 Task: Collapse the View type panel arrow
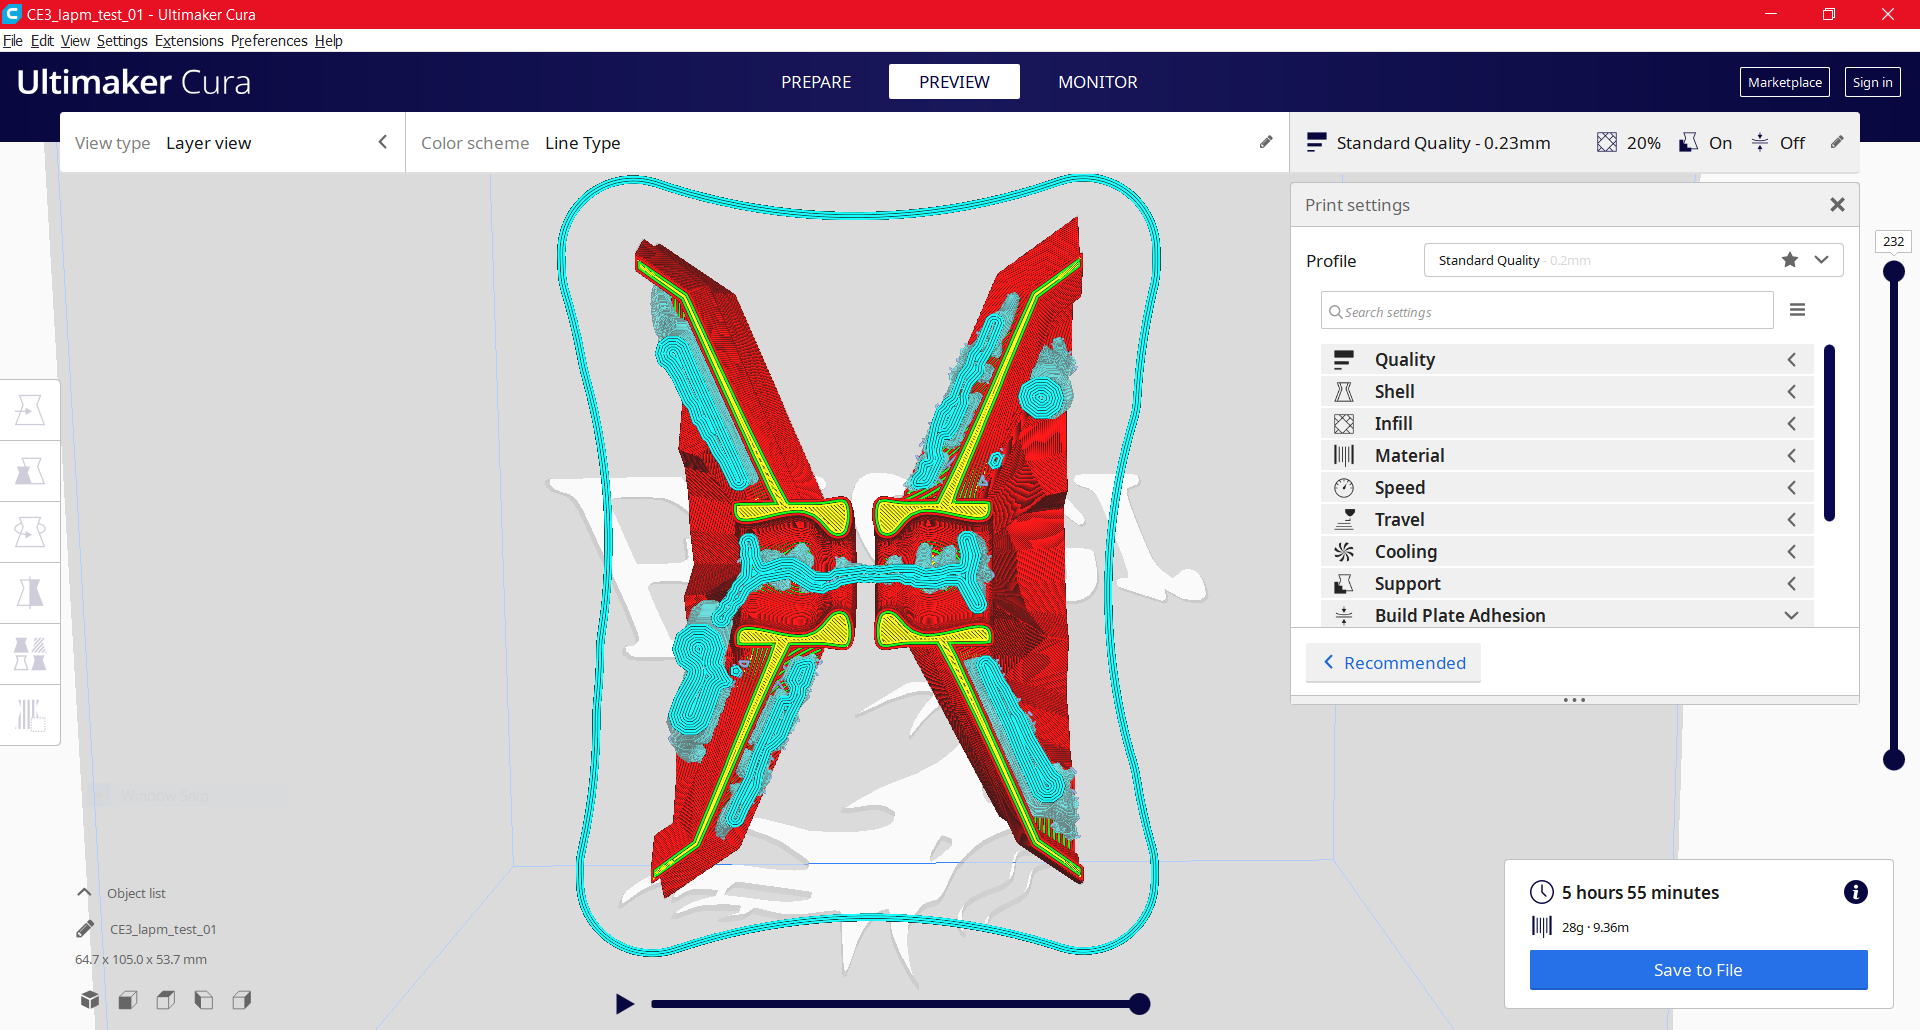click(x=382, y=142)
